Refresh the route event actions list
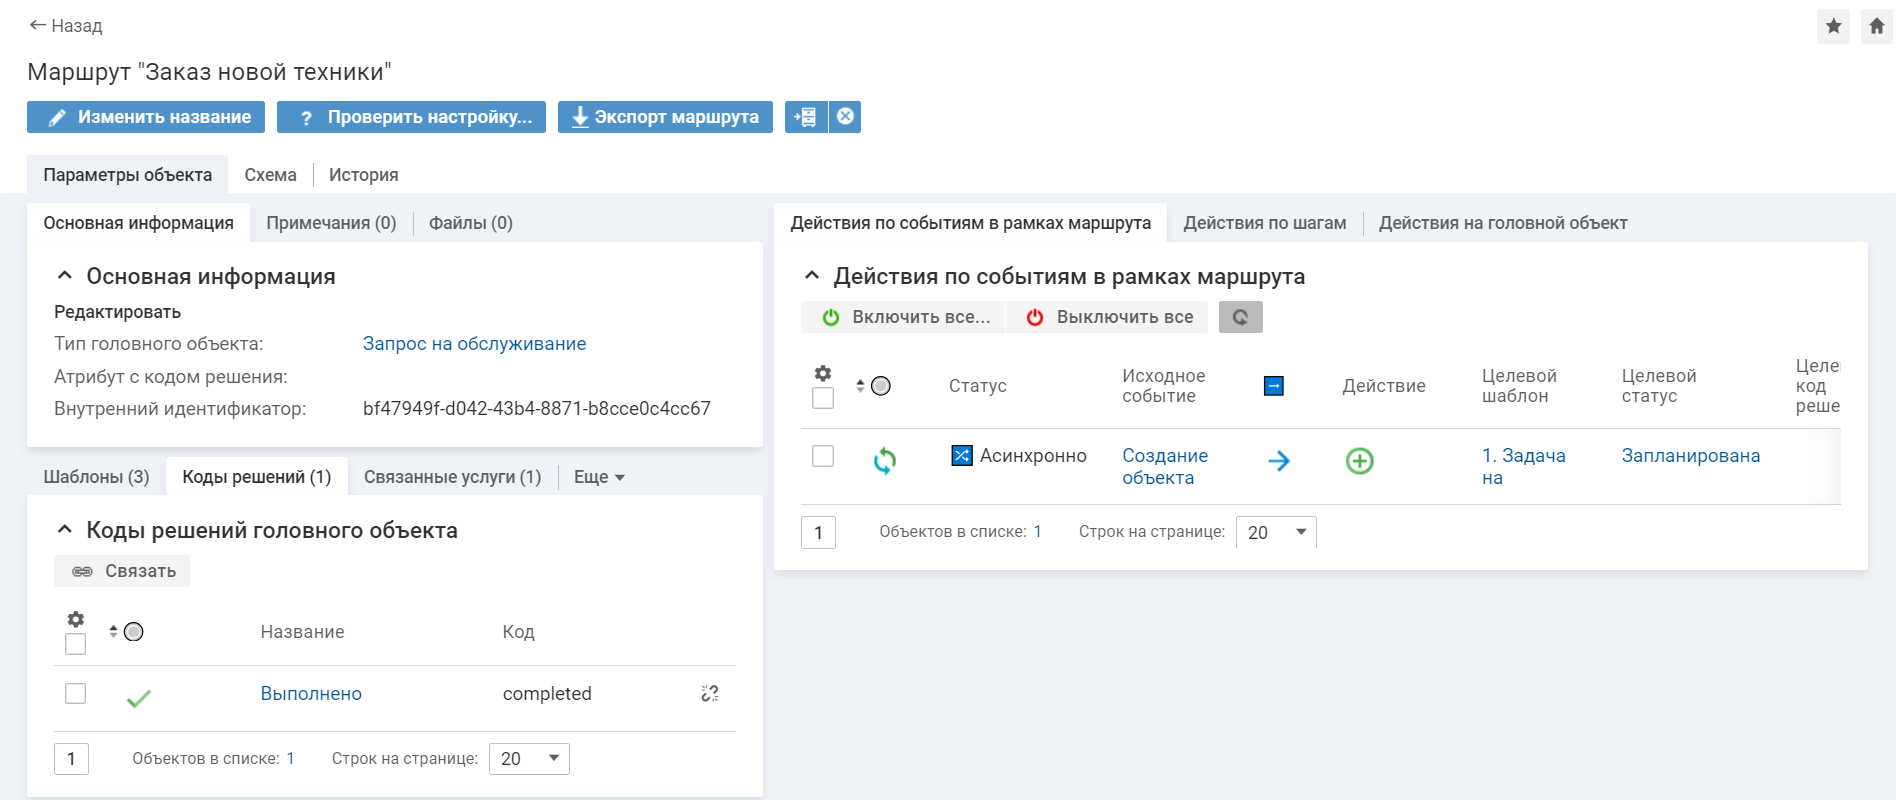Viewport: 1896px width, 800px height. coord(1240,317)
